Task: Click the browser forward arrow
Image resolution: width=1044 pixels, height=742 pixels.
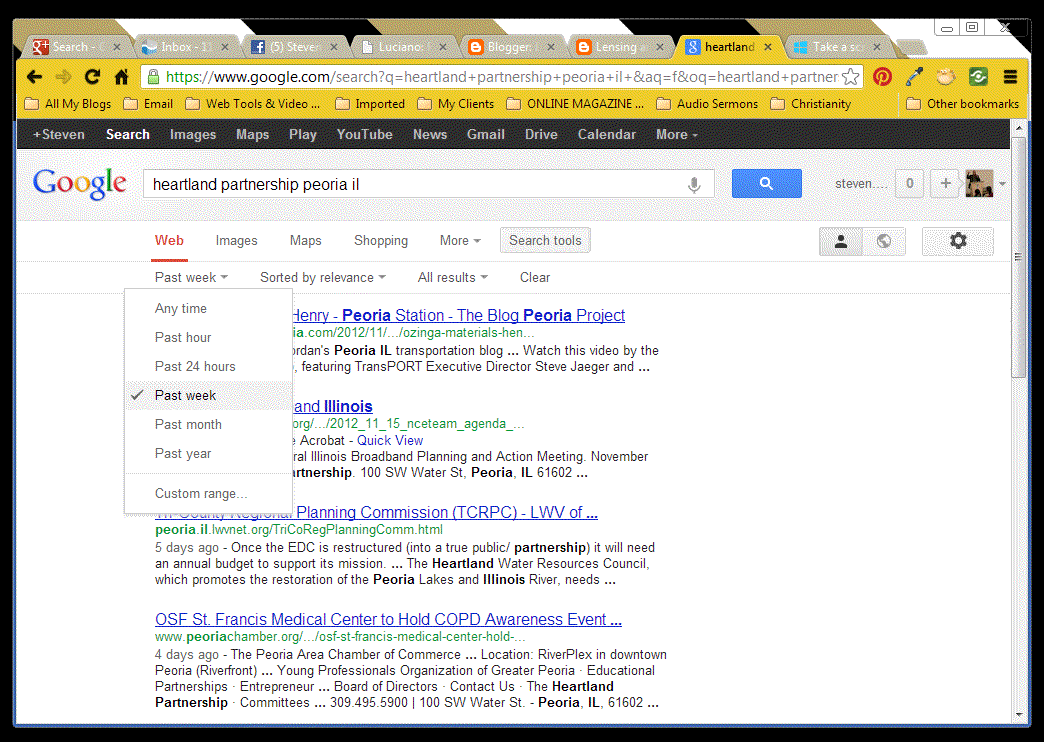Action: click(x=63, y=77)
